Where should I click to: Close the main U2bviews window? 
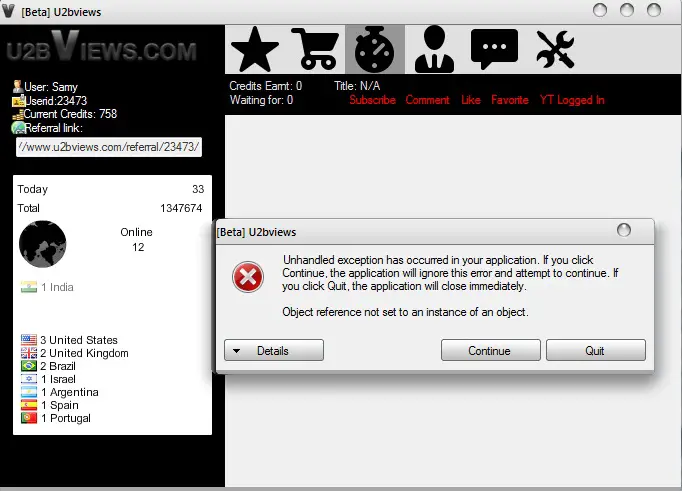pos(654,10)
